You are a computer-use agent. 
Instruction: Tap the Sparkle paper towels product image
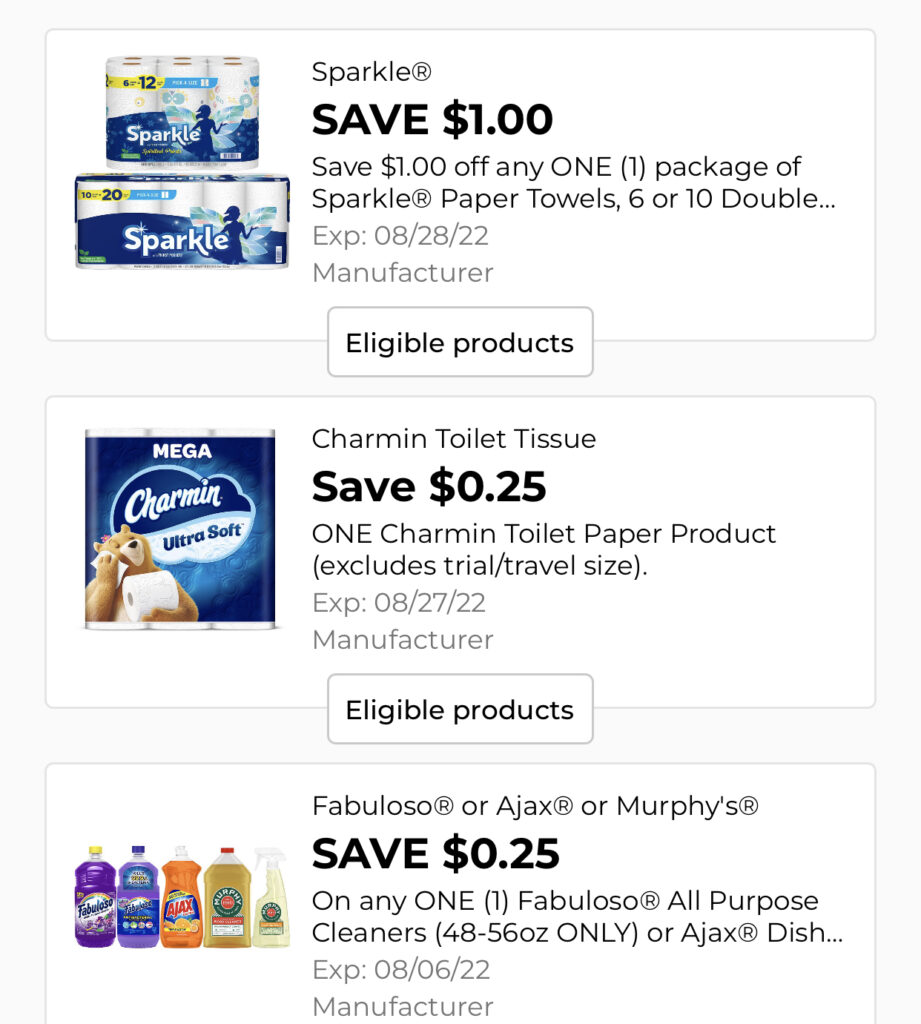182,162
